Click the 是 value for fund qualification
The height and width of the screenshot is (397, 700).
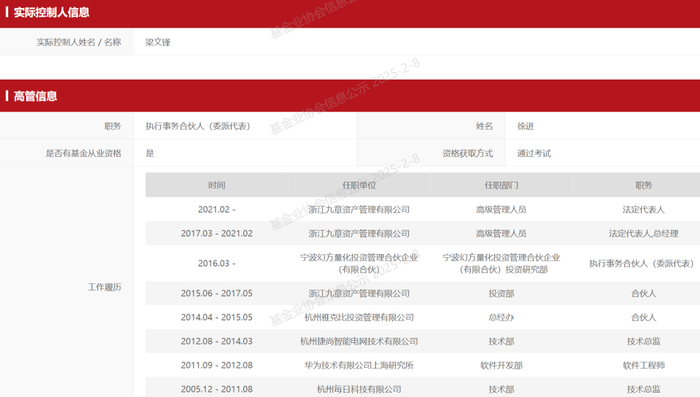[x=150, y=153]
